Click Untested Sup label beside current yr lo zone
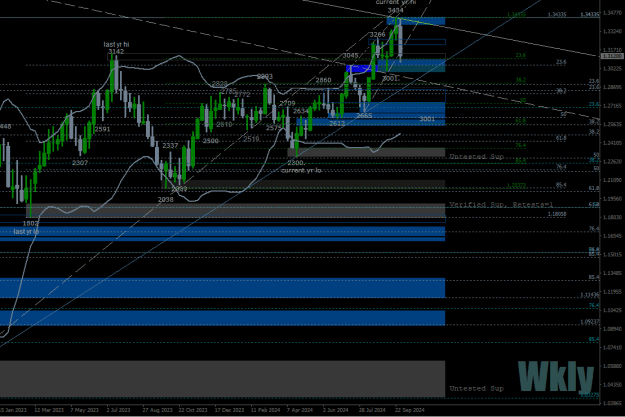The height and width of the screenshot is (417, 625). click(476, 157)
